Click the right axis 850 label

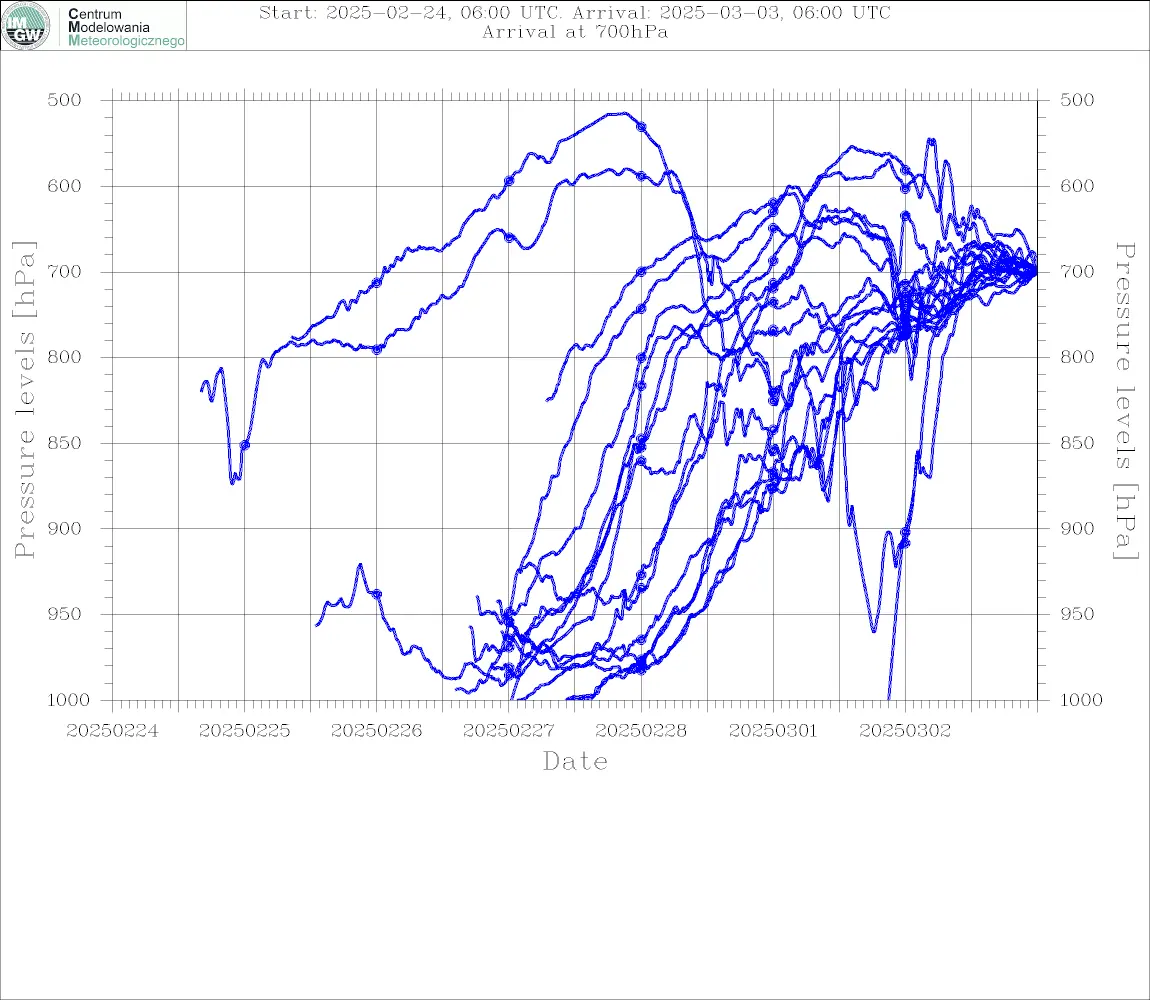click(x=1077, y=443)
